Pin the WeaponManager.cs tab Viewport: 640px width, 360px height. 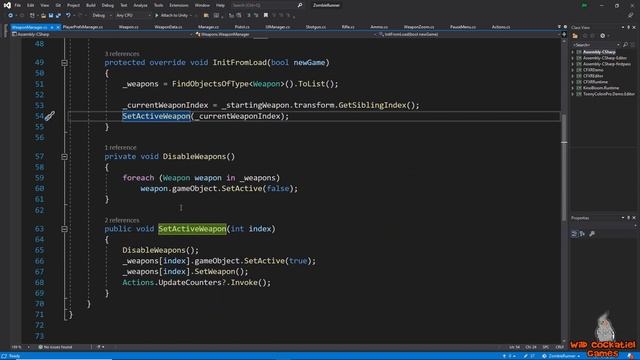pyautogui.click(x=52, y=27)
